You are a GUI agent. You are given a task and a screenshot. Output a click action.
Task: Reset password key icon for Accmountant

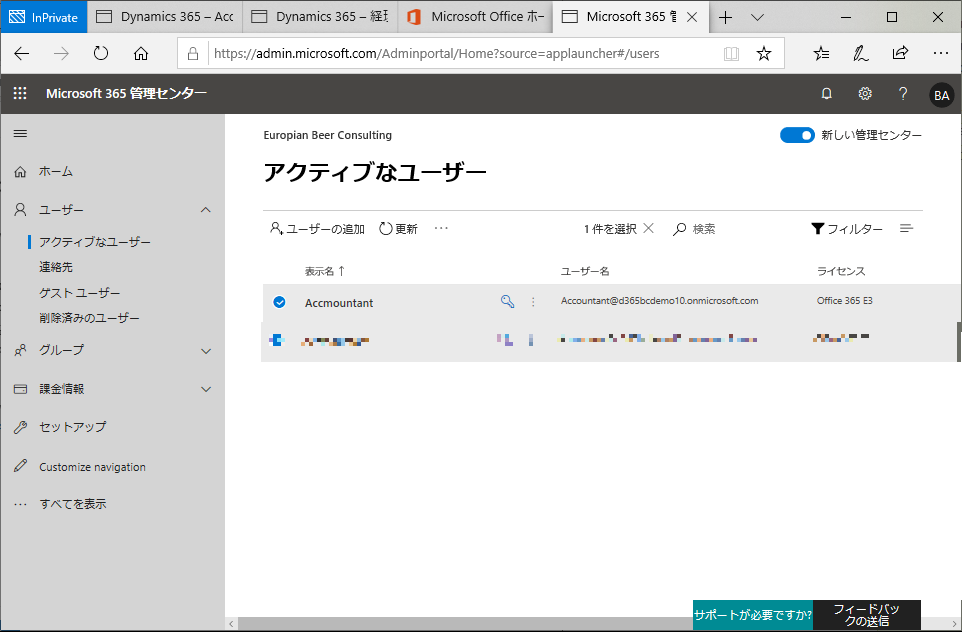(x=507, y=301)
